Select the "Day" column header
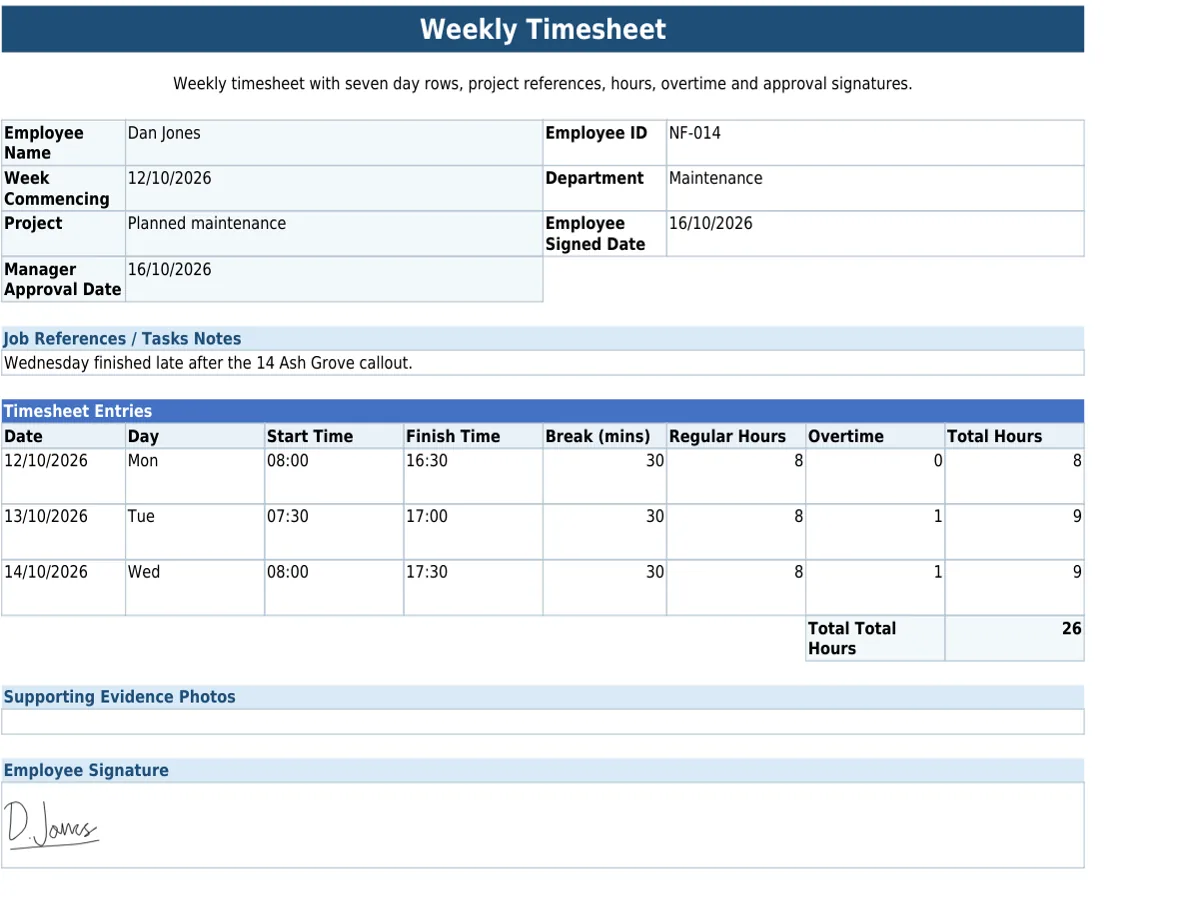 pos(195,436)
